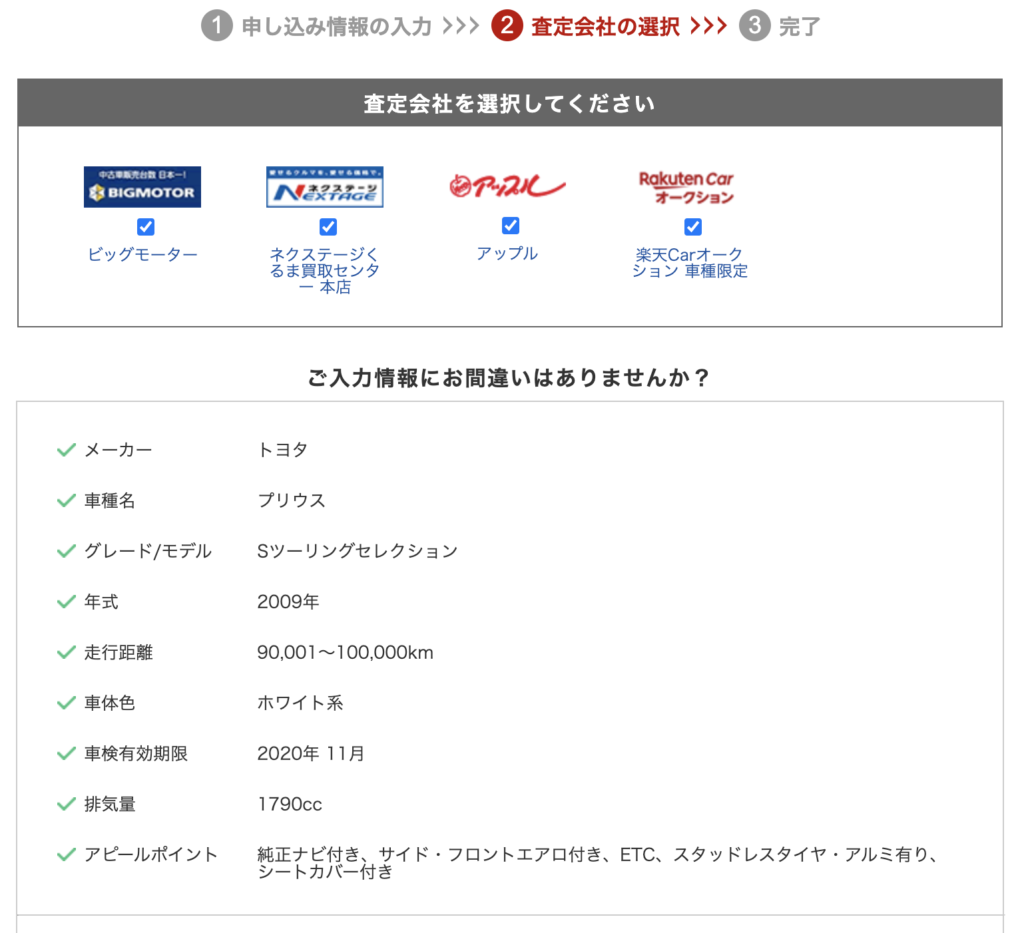Click the 査定会社を選択してください header
Image resolution: width=1024 pixels, height=933 pixels.
point(510,103)
